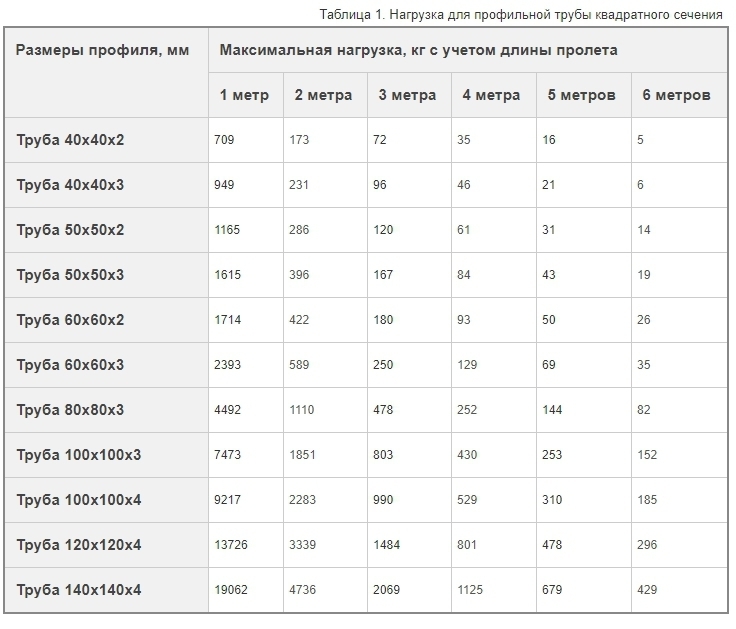
Task: Select the '3 метра' column header
Action: (x=407, y=96)
